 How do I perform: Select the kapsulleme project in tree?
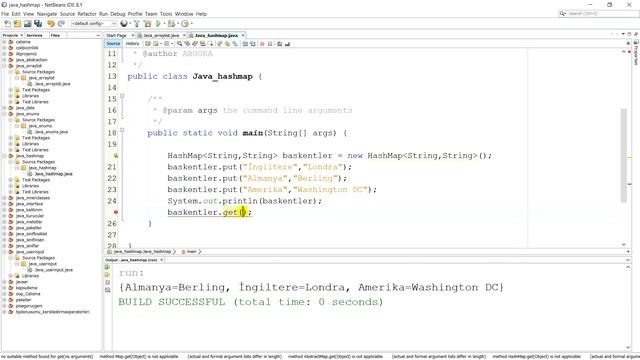tap(27, 288)
